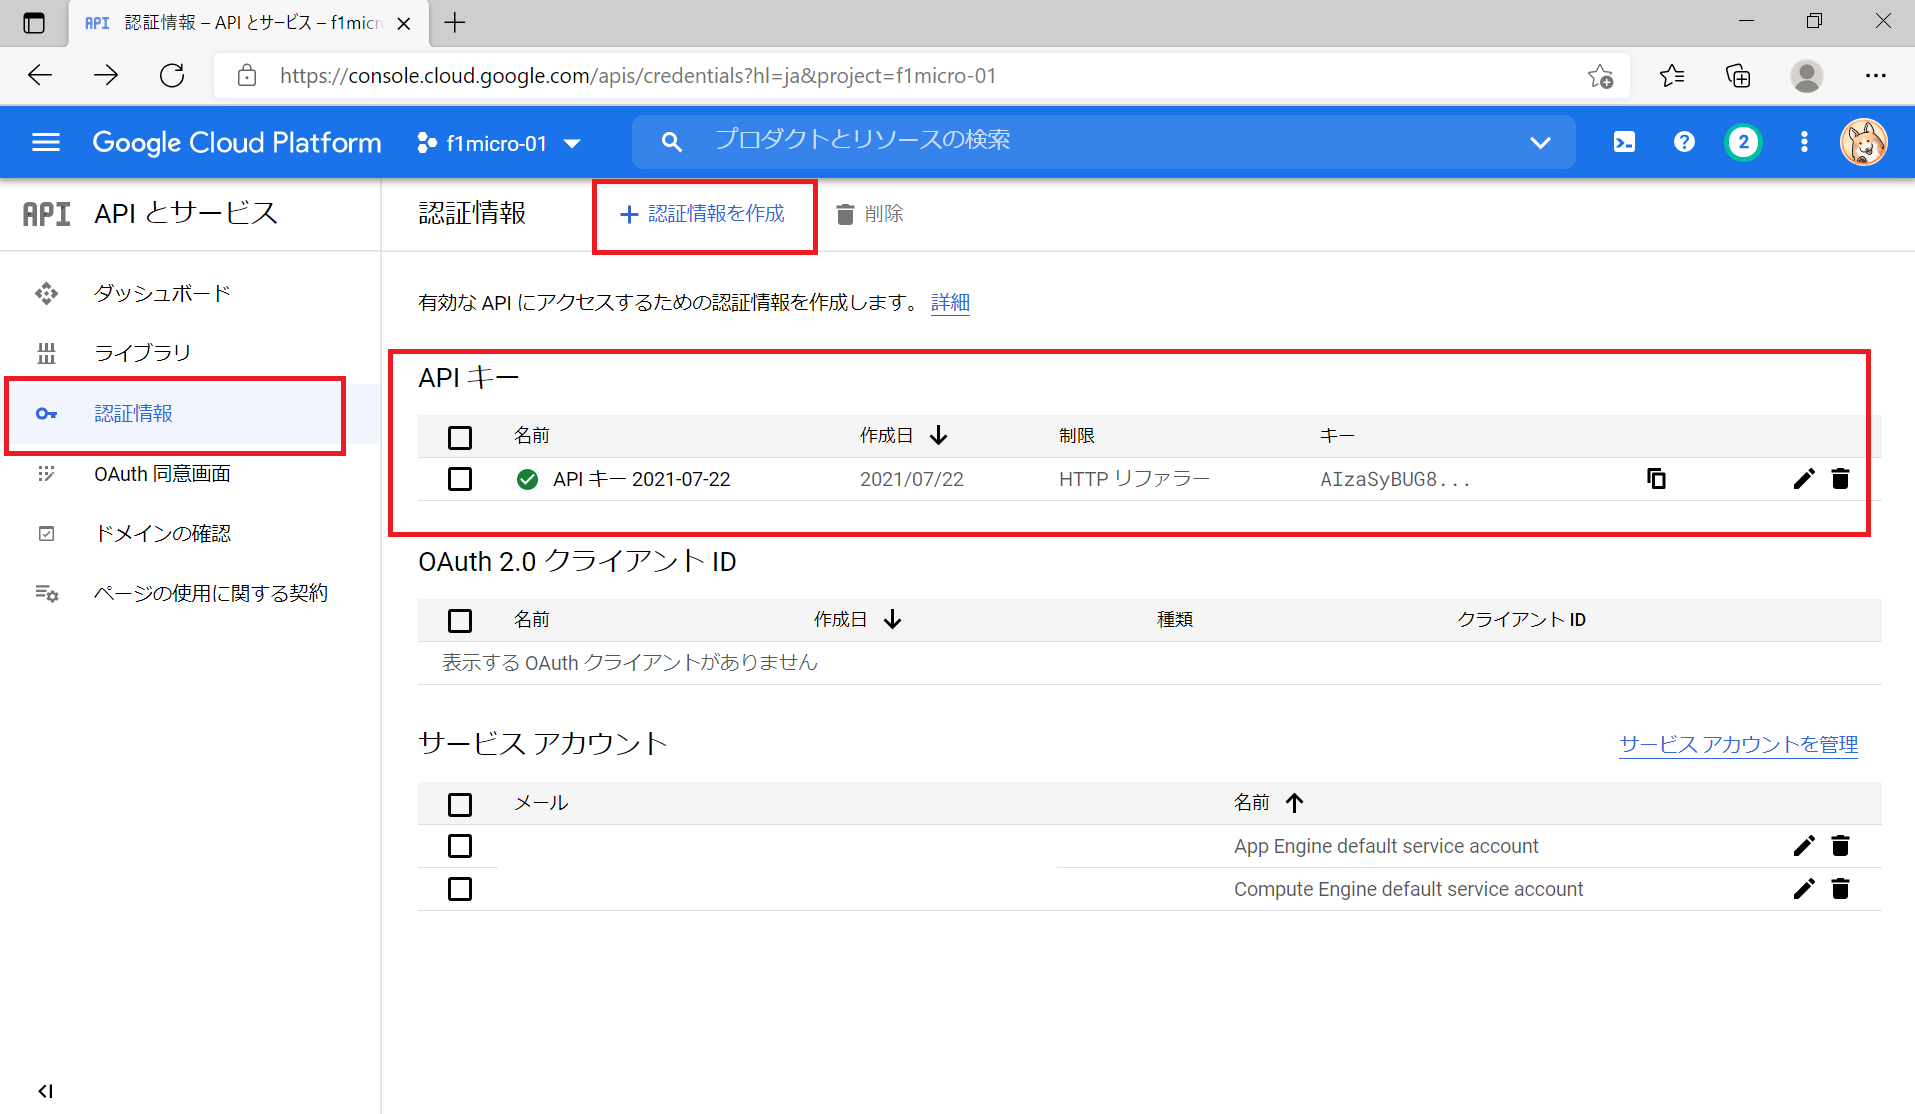Activate Cloud Shell terminal icon
Image resolution: width=1915 pixels, height=1114 pixels.
(1624, 142)
